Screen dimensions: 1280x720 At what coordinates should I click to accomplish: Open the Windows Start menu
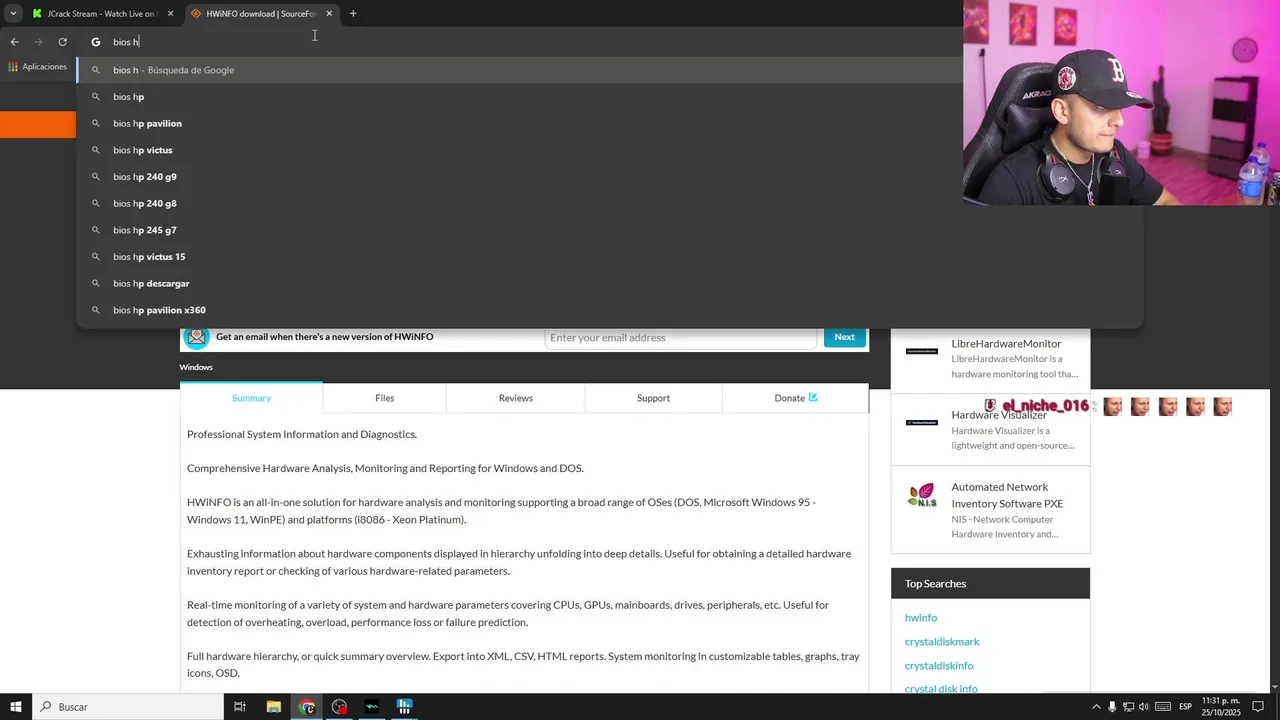16,707
